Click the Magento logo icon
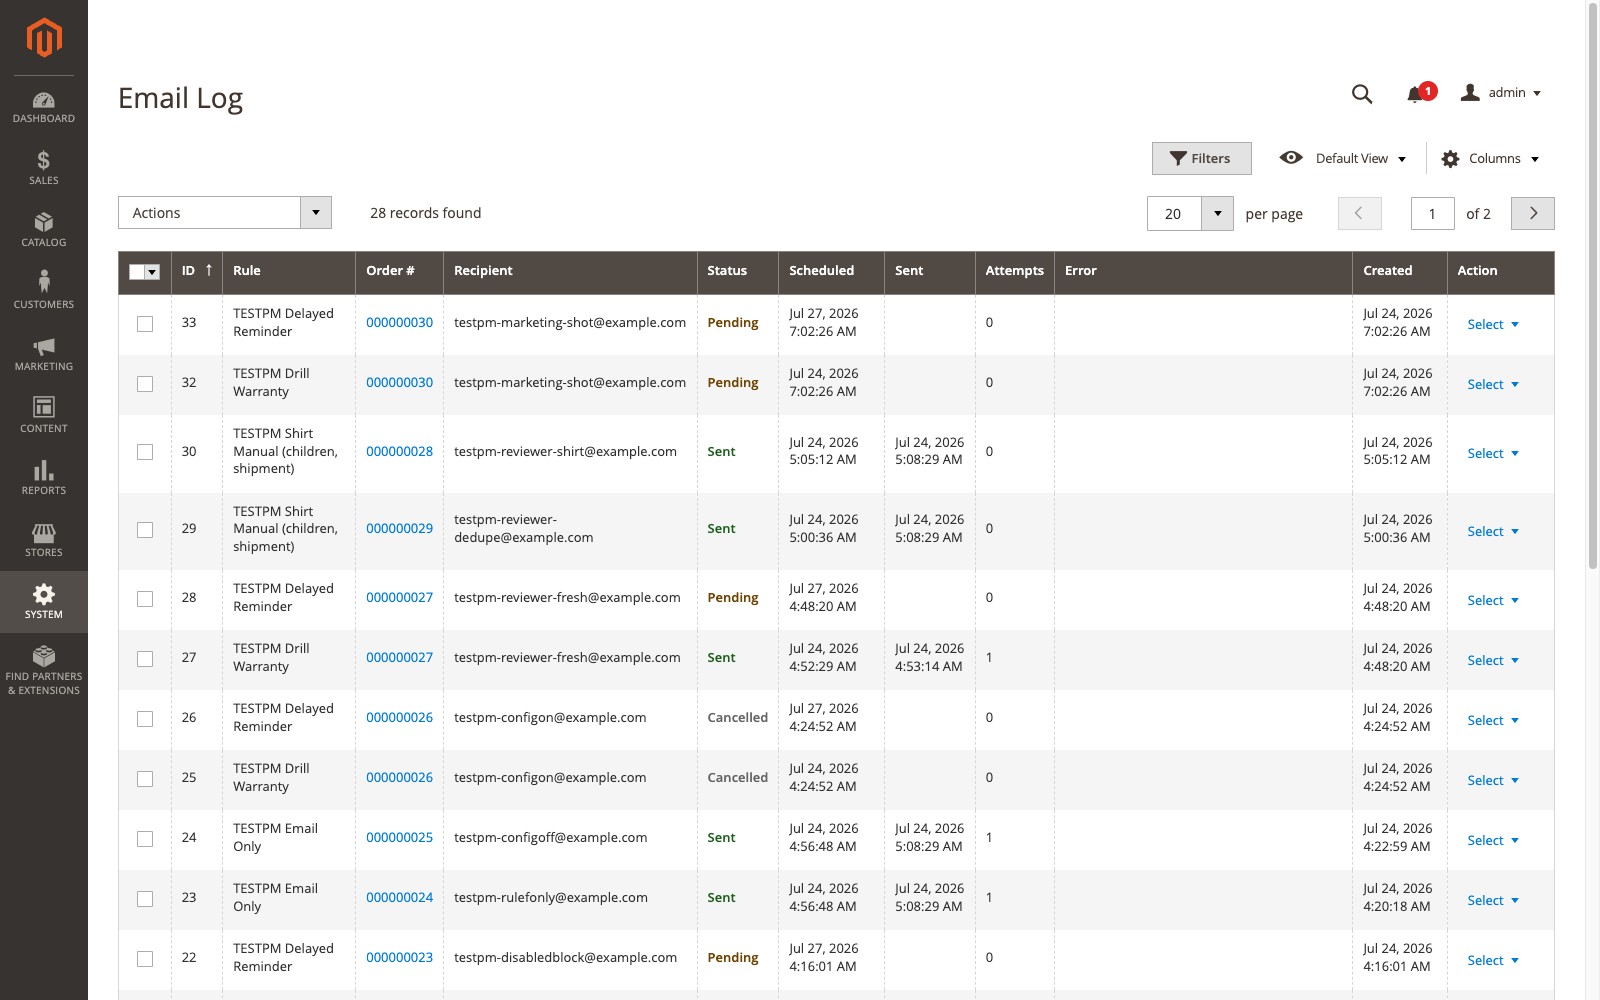This screenshot has height=1000, width=1600. (x=44, y=38)
